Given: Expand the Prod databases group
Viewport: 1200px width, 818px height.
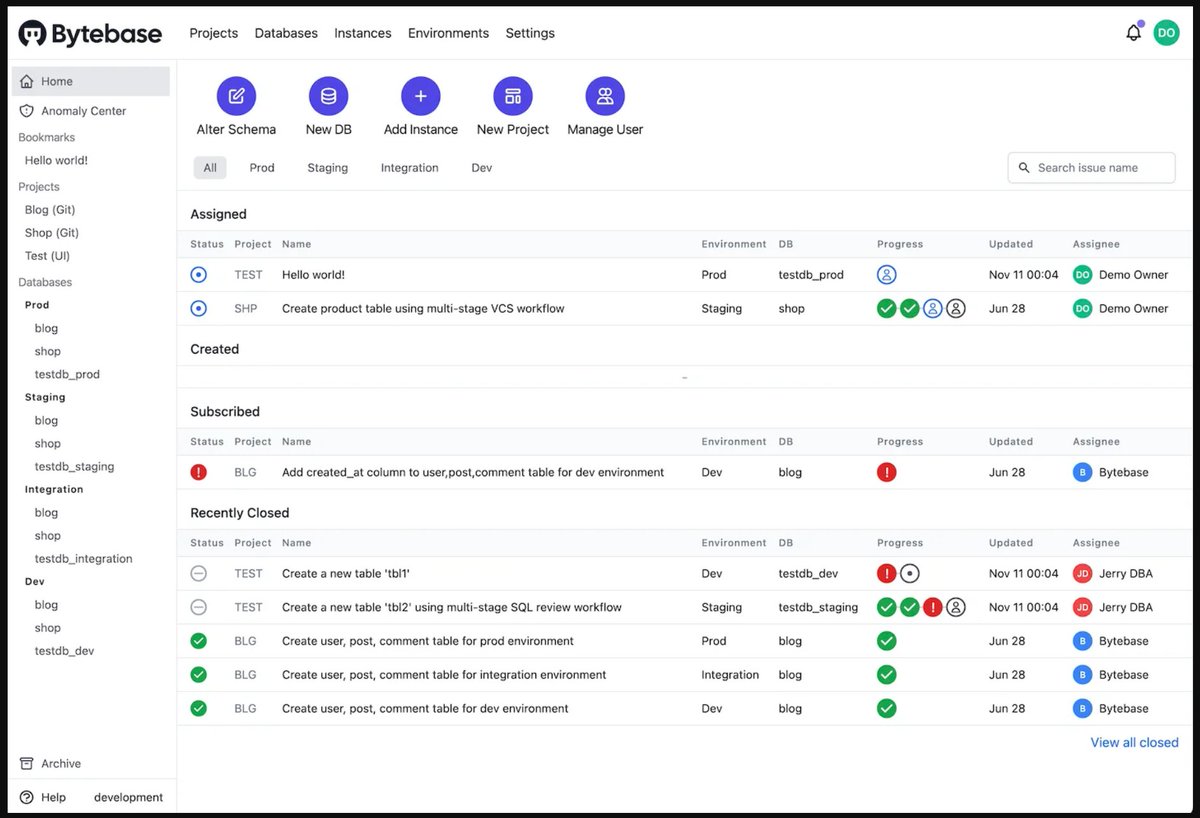Looking at the screenshot, I should coord(36,304).
